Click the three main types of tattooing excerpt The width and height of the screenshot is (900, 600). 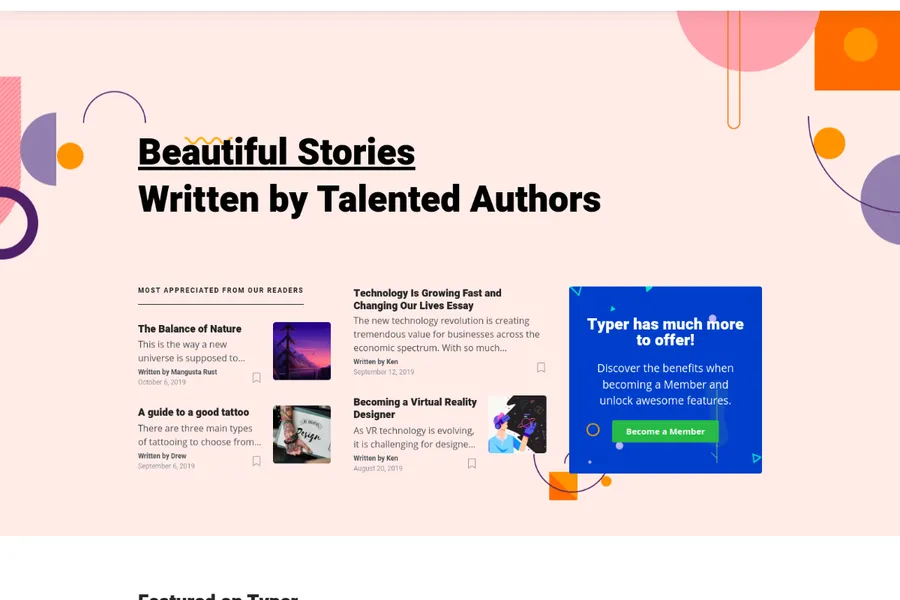coord(199,435)
